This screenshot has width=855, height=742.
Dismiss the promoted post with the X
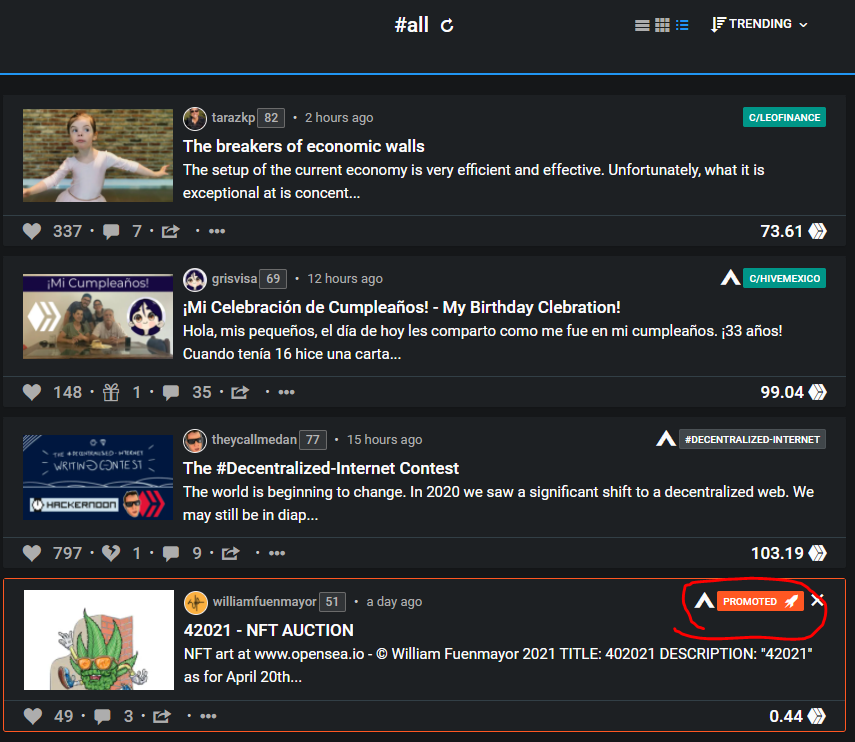coord(817,600)
